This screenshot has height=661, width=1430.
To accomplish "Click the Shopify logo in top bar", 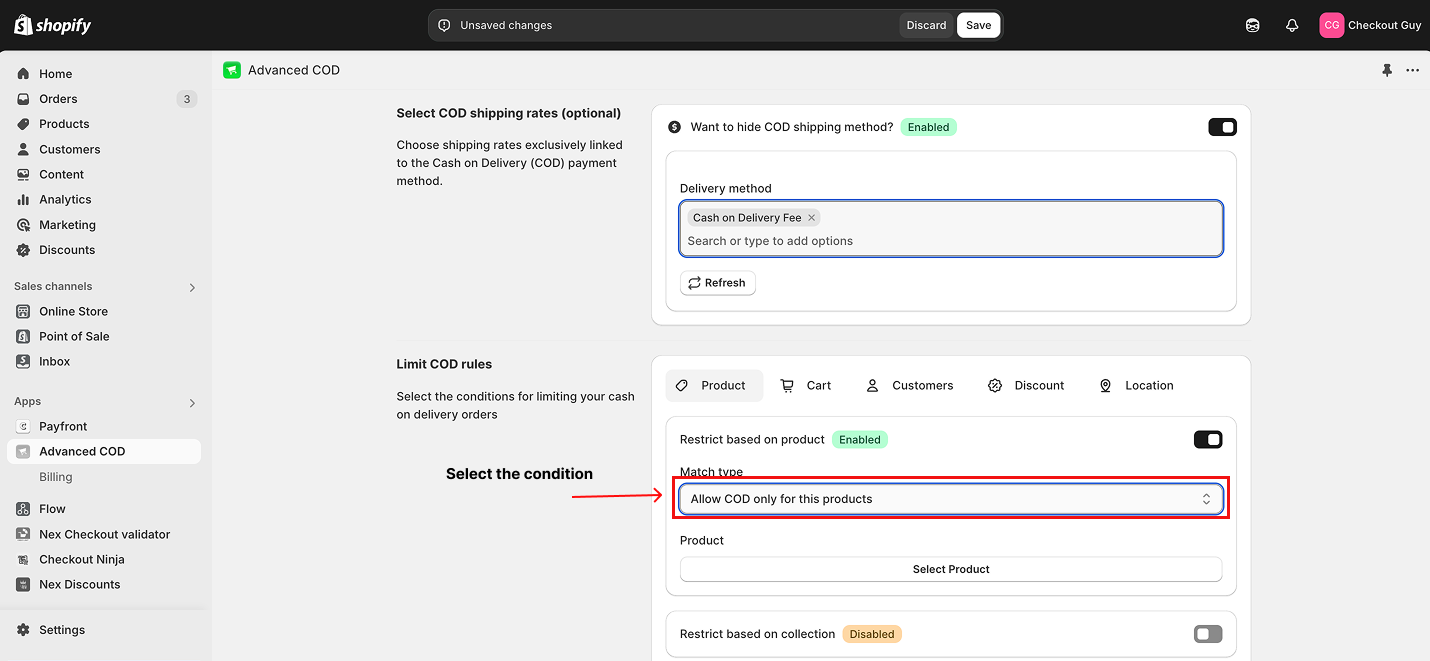I will [52, 25].
